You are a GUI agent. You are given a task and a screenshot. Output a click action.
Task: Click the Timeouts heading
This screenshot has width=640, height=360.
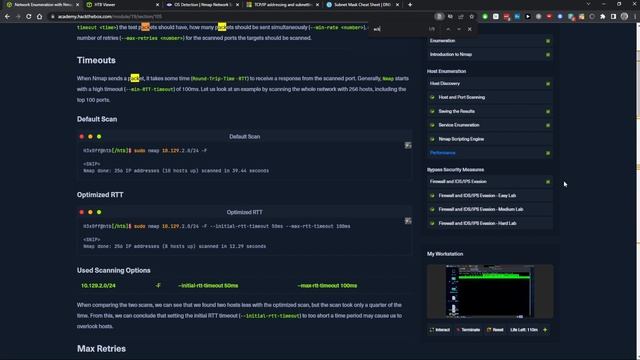pyautogui.click(x=96, y=60)
